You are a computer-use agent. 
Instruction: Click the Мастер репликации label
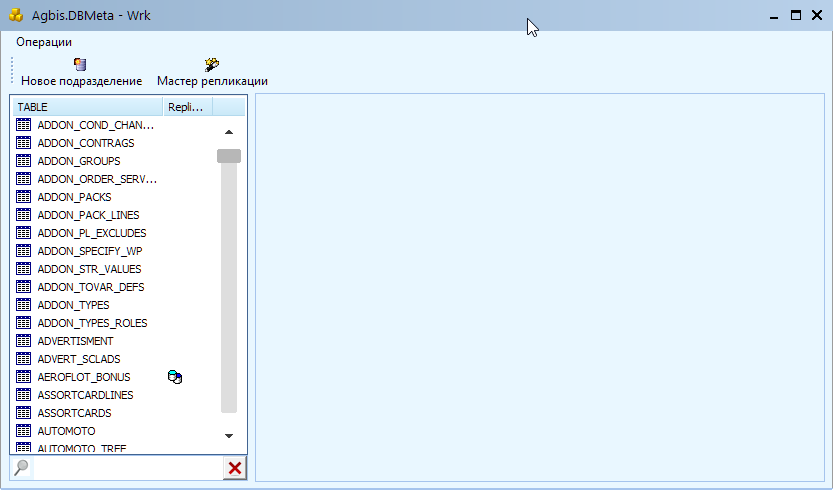pos(212,81)
